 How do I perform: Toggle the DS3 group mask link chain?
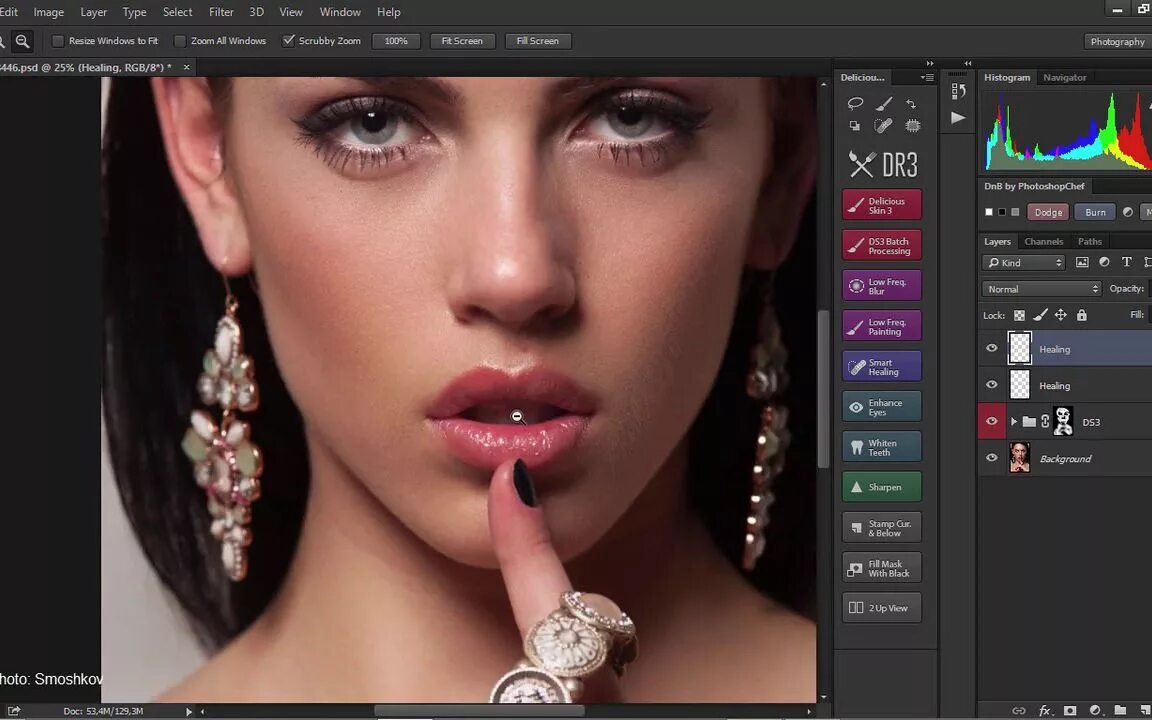pos(1045,422)
